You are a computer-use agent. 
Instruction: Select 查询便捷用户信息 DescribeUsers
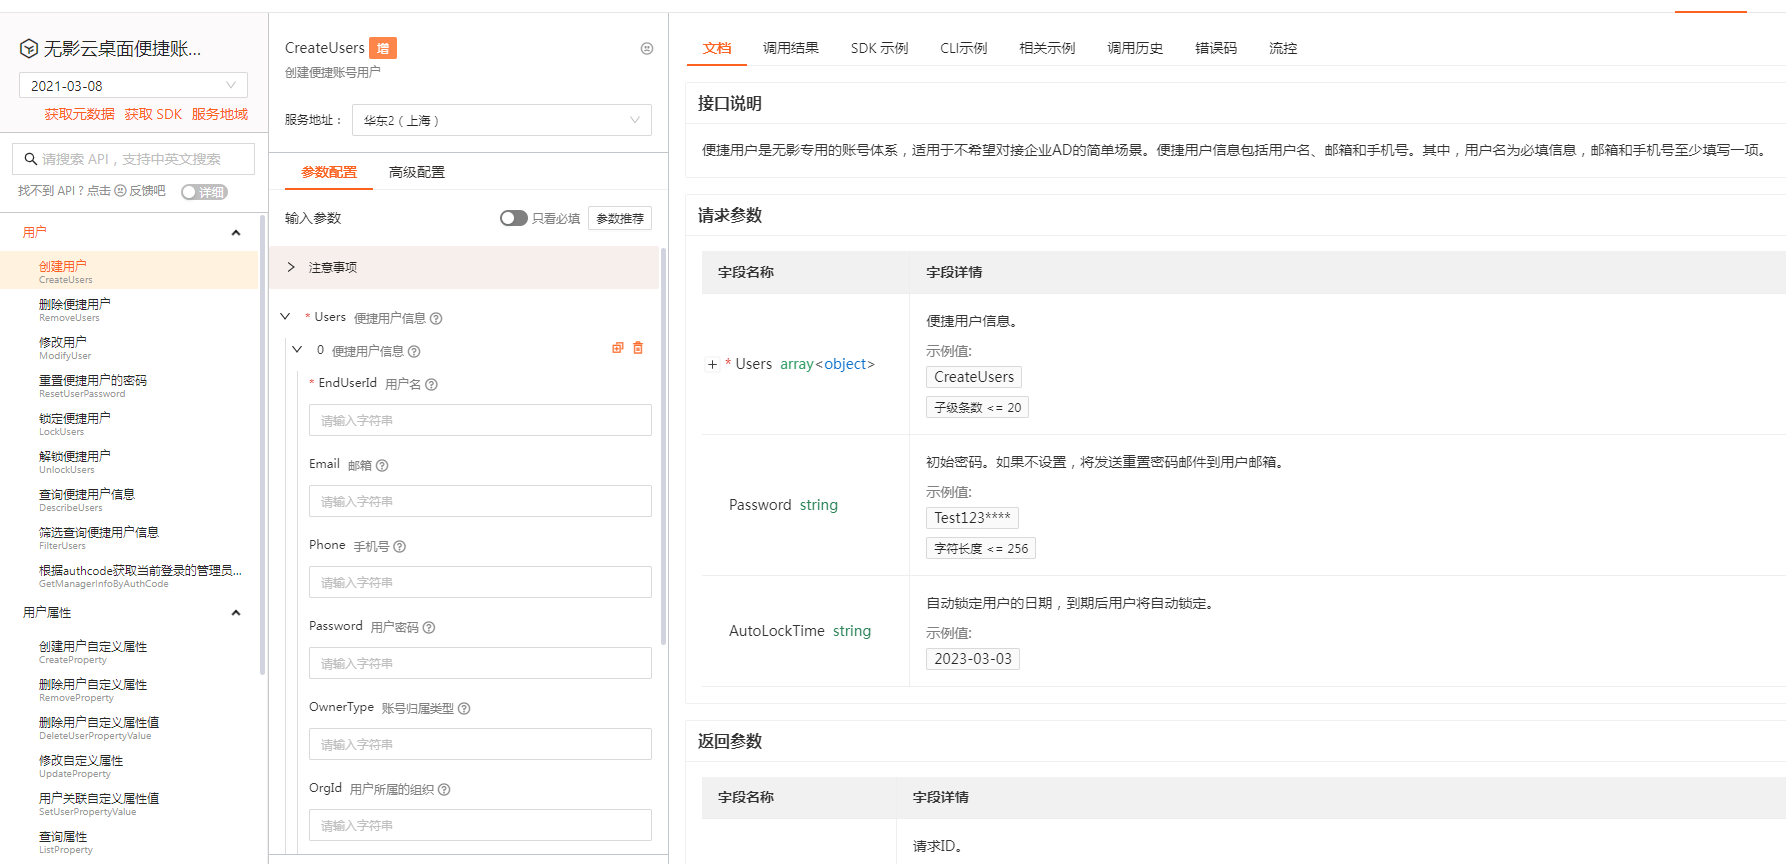tap(129, 499)
